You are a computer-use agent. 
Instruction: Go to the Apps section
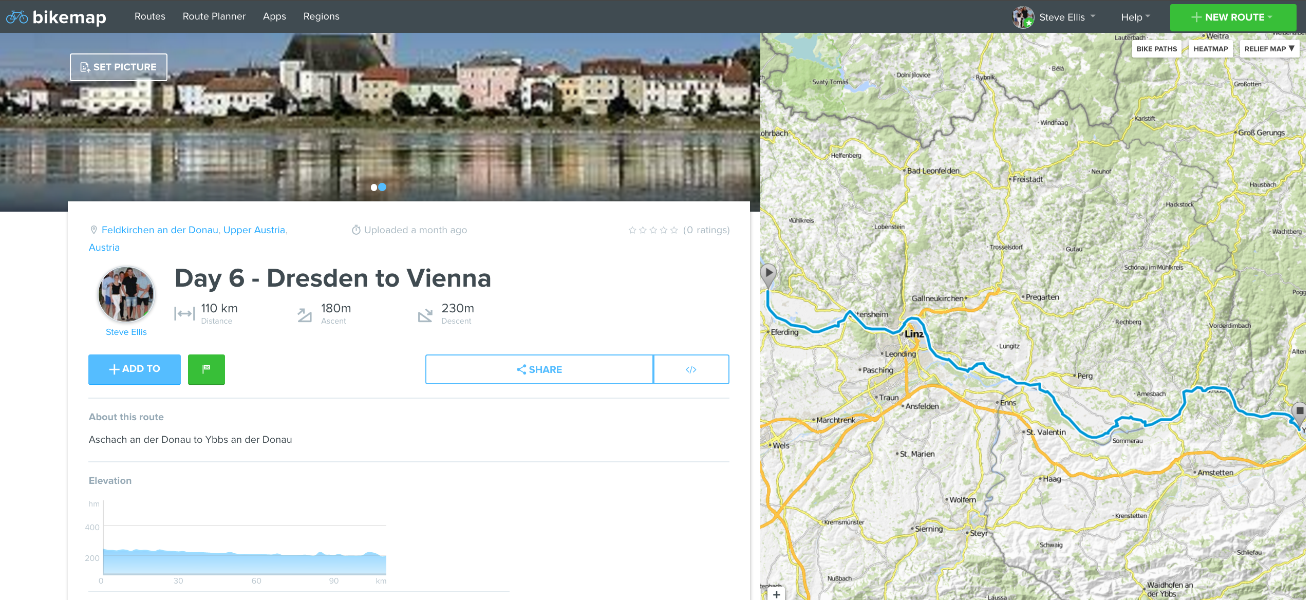tap(274, 17)
